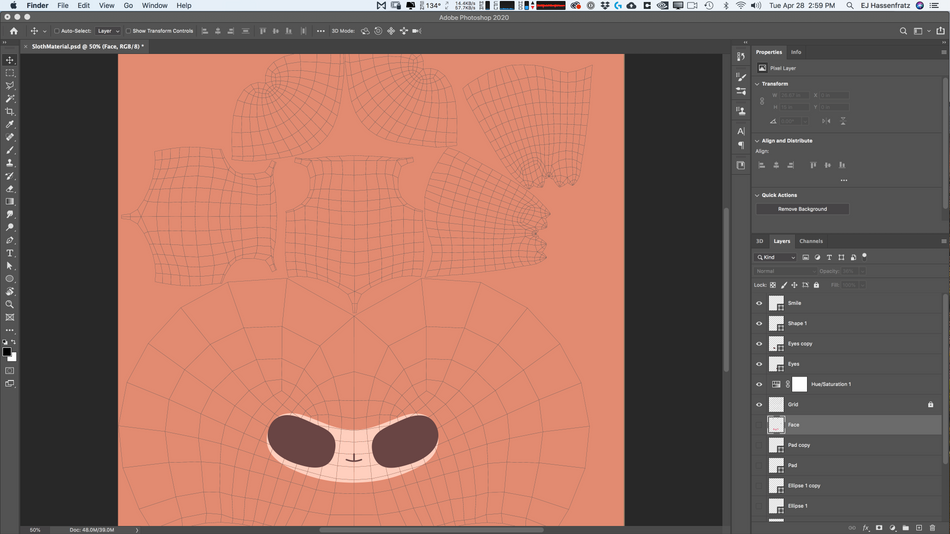This screenshot has height=534, width=950.
Task: Select the Lasso tool
Action: coord(10,85)
